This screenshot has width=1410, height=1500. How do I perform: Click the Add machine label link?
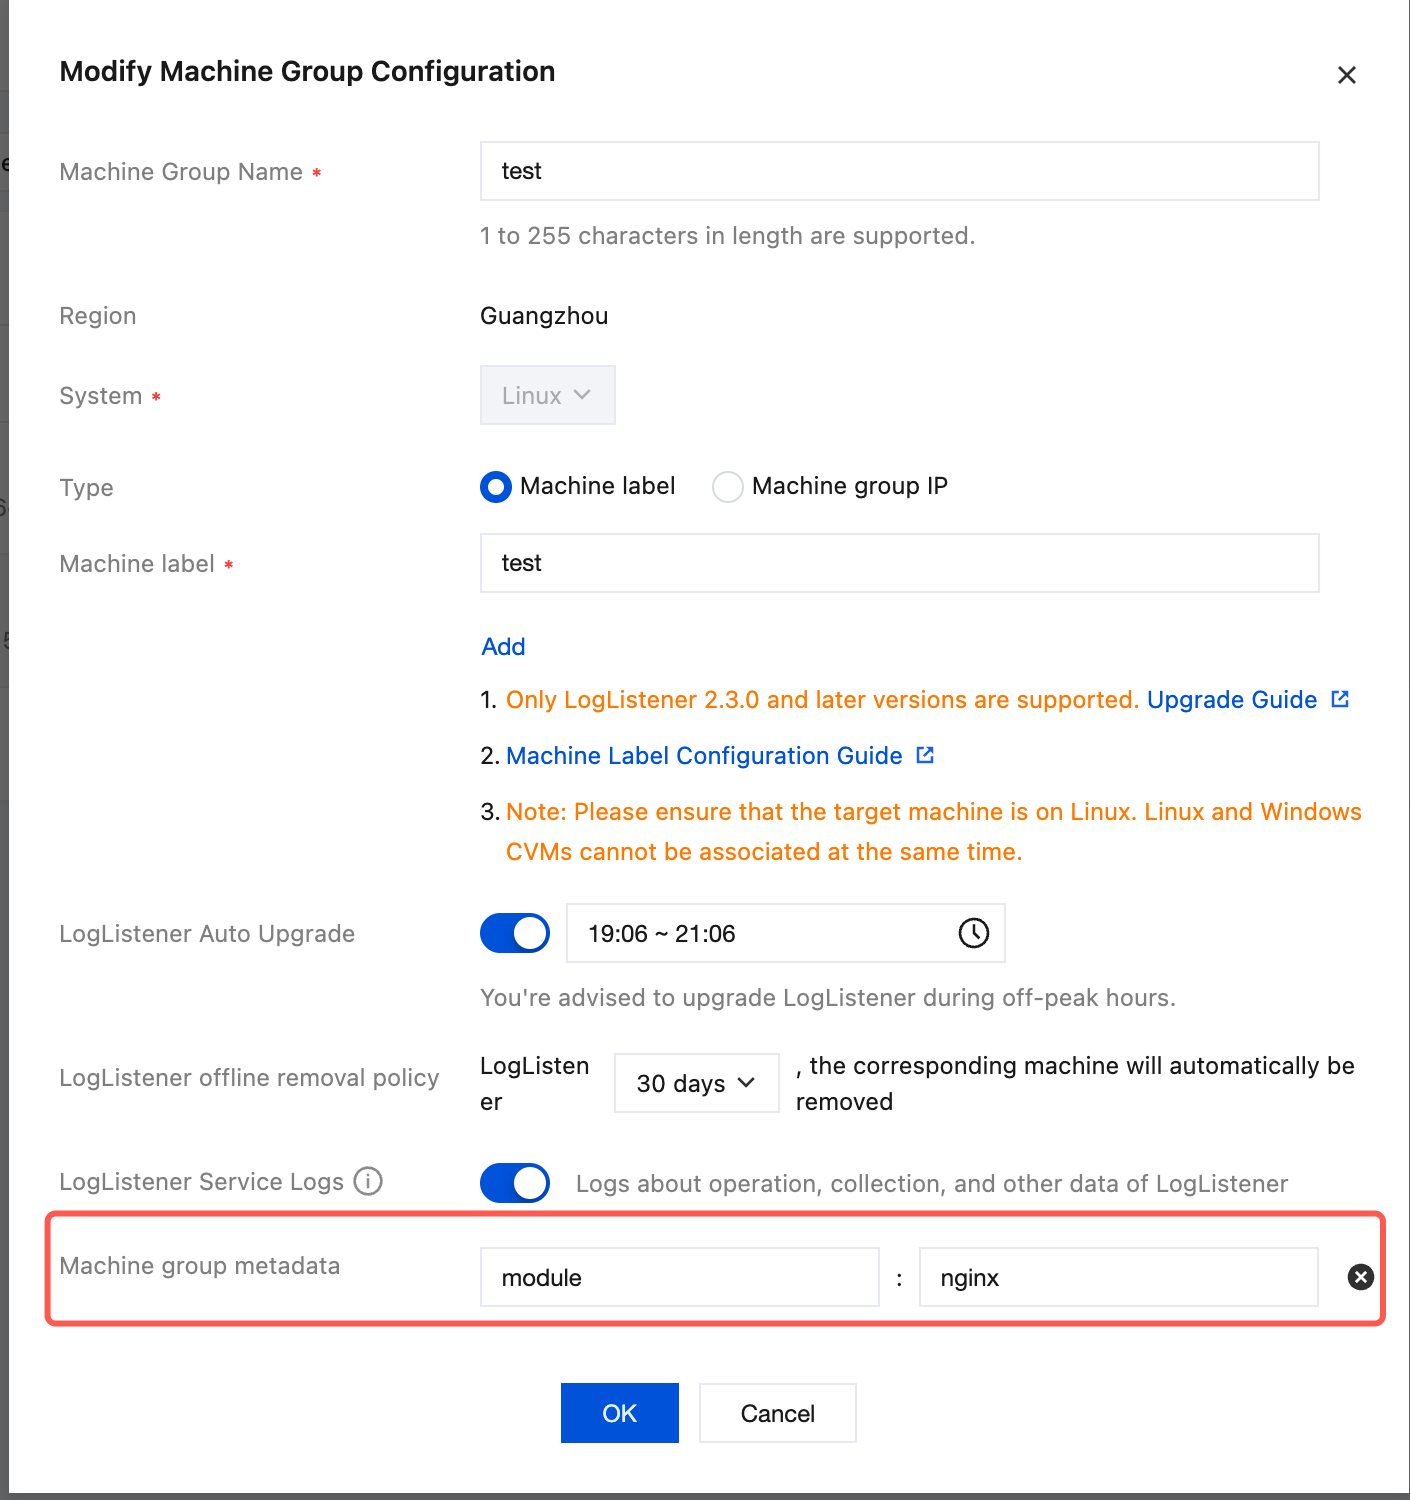(503, 647)
